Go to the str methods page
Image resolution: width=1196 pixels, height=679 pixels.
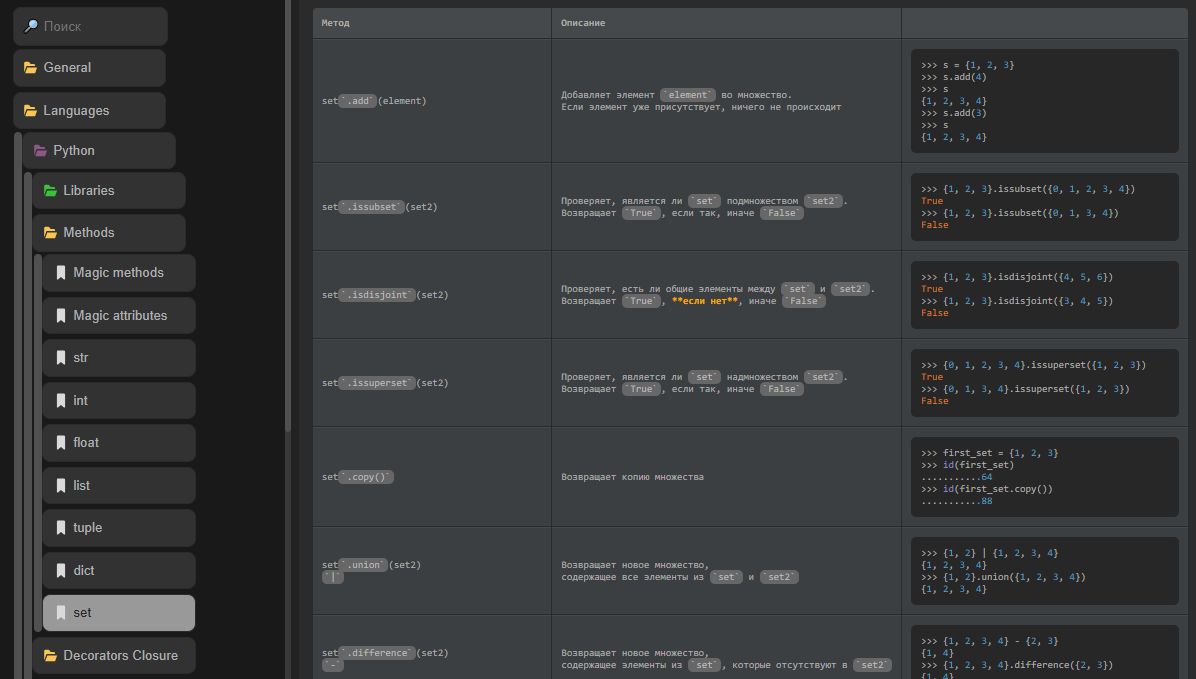click(119, 358)
